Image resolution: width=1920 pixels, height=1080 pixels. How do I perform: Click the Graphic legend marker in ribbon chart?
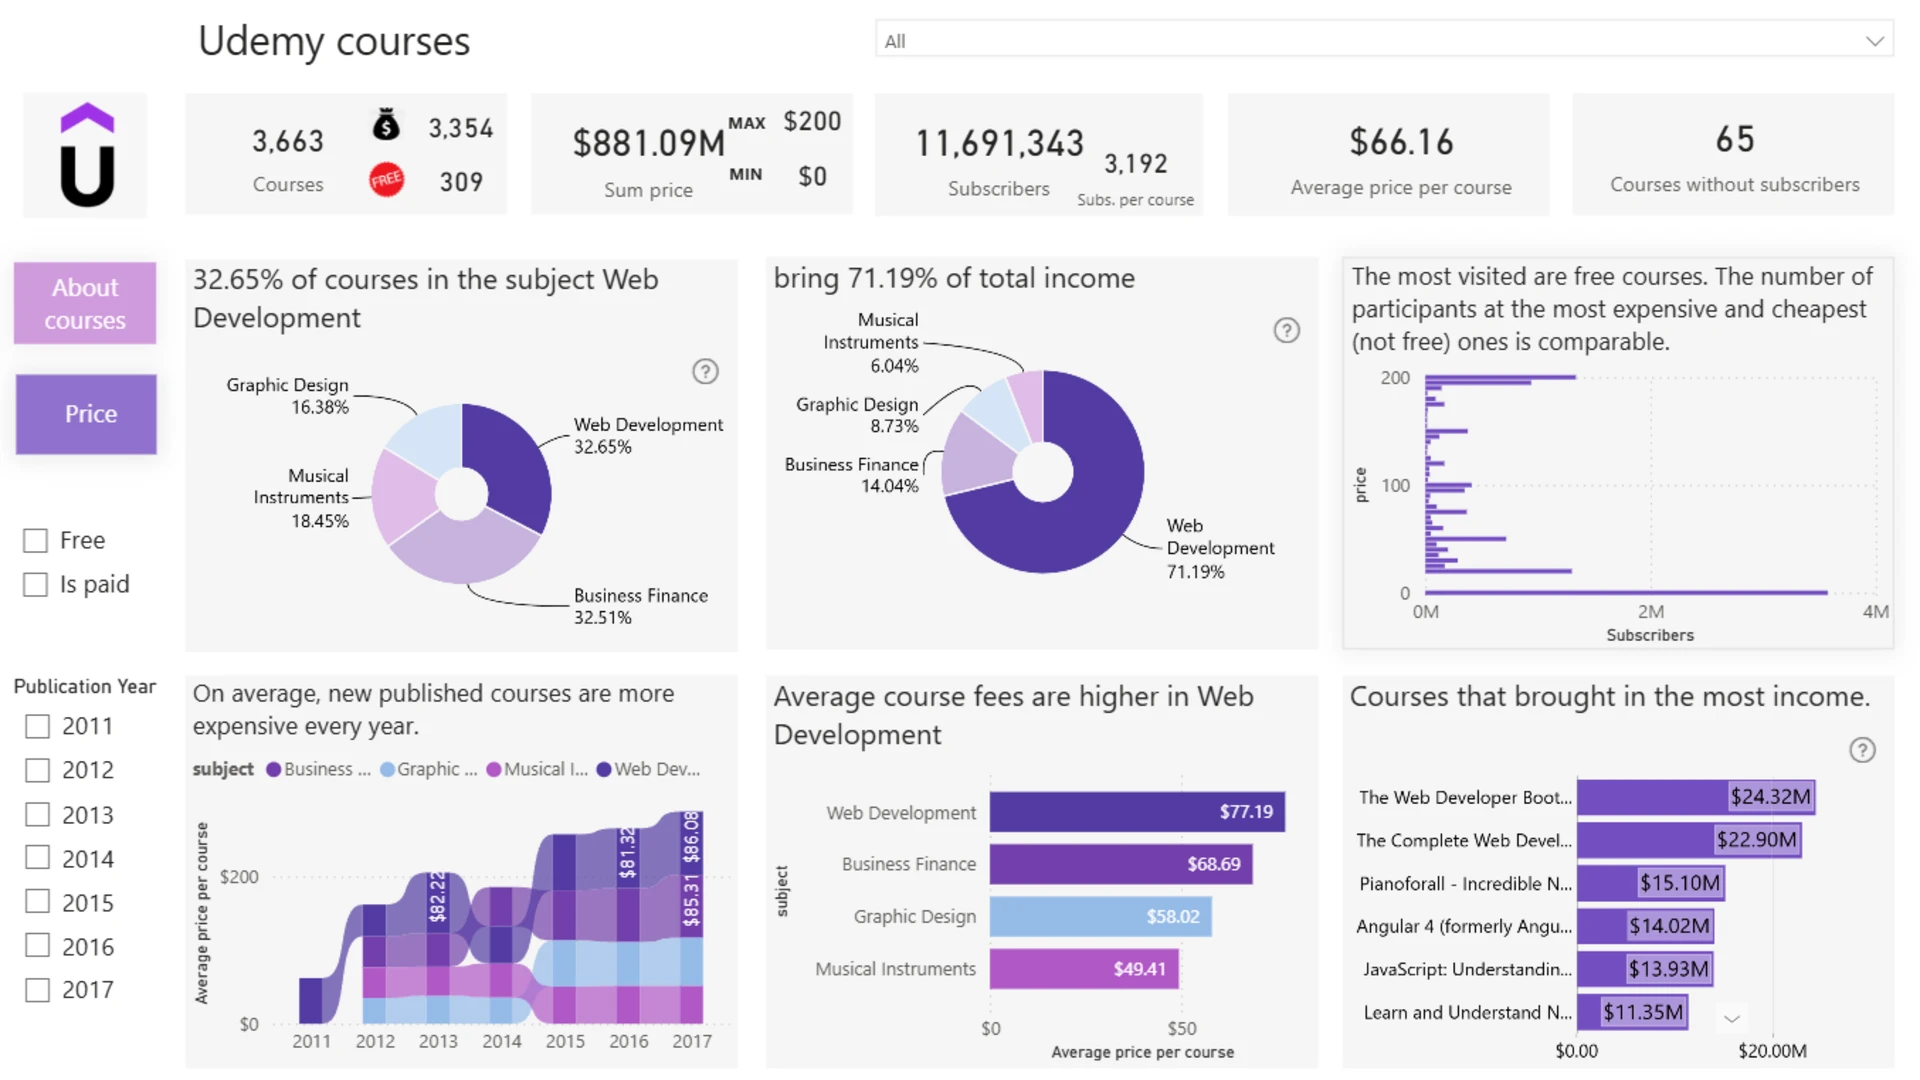pyautogui.click(x=387, y=769)
